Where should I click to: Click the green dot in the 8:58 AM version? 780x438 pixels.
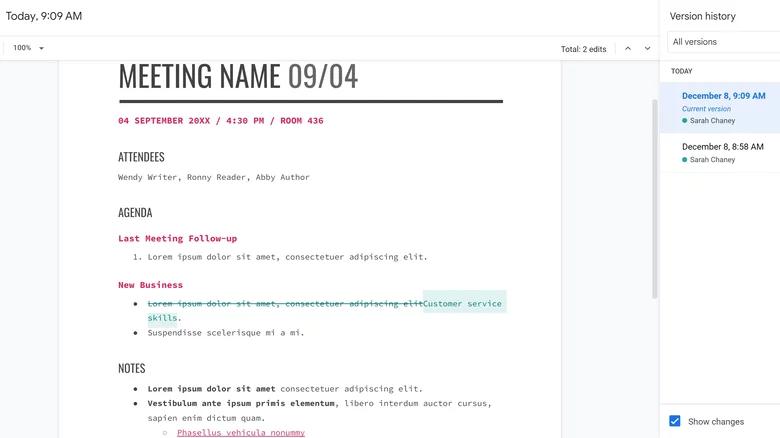click(x=685, y=160)
